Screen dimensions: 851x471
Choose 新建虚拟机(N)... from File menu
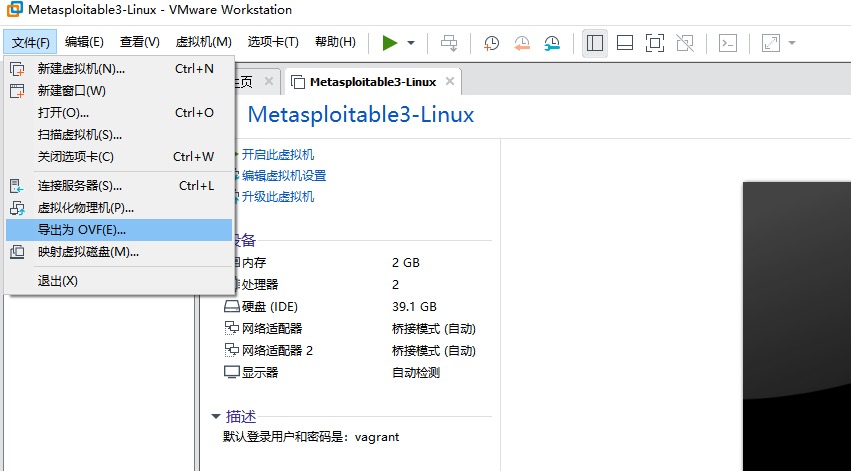(81, 69)
